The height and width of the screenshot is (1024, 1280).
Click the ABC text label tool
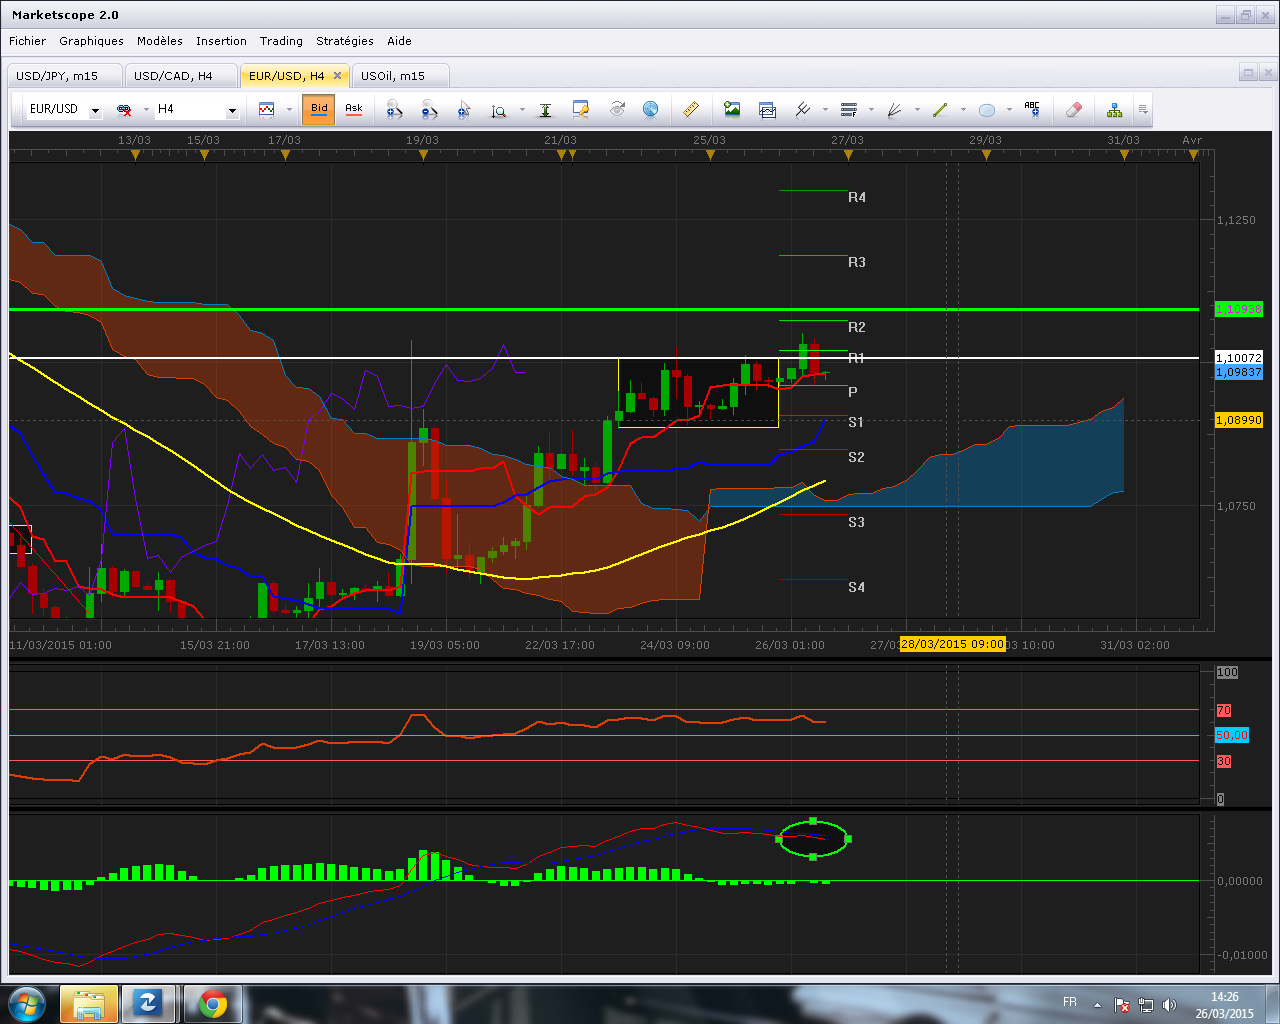[1032, 110]
